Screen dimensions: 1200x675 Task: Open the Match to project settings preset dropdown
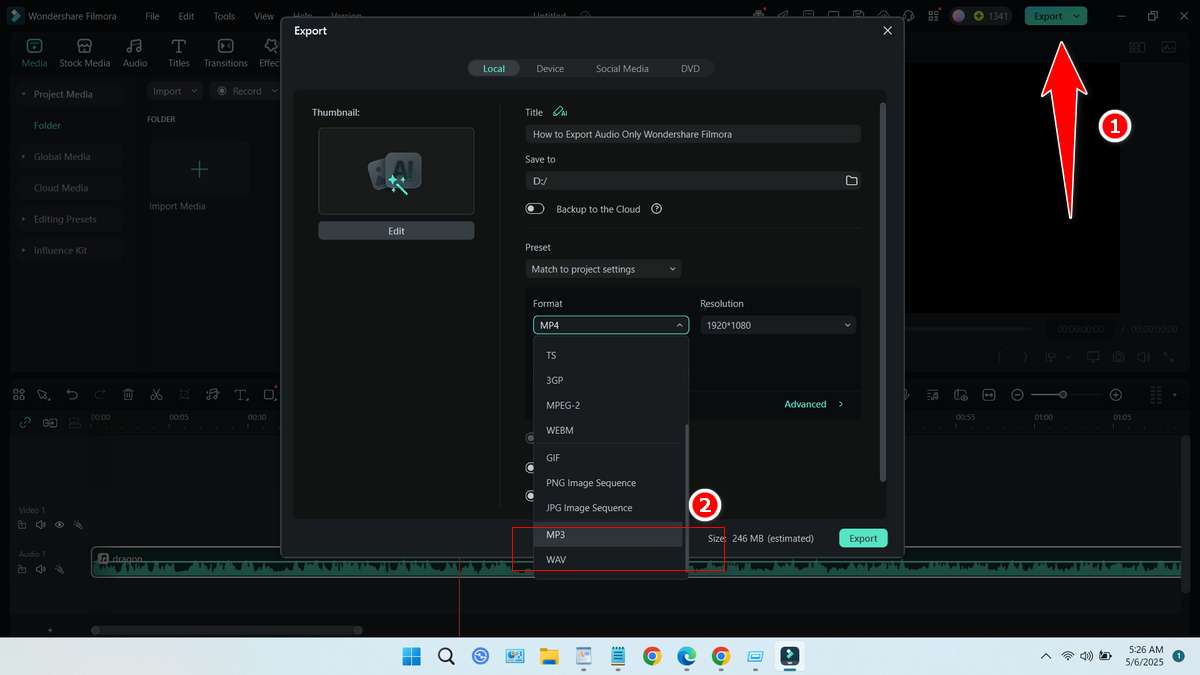(603, 268)
